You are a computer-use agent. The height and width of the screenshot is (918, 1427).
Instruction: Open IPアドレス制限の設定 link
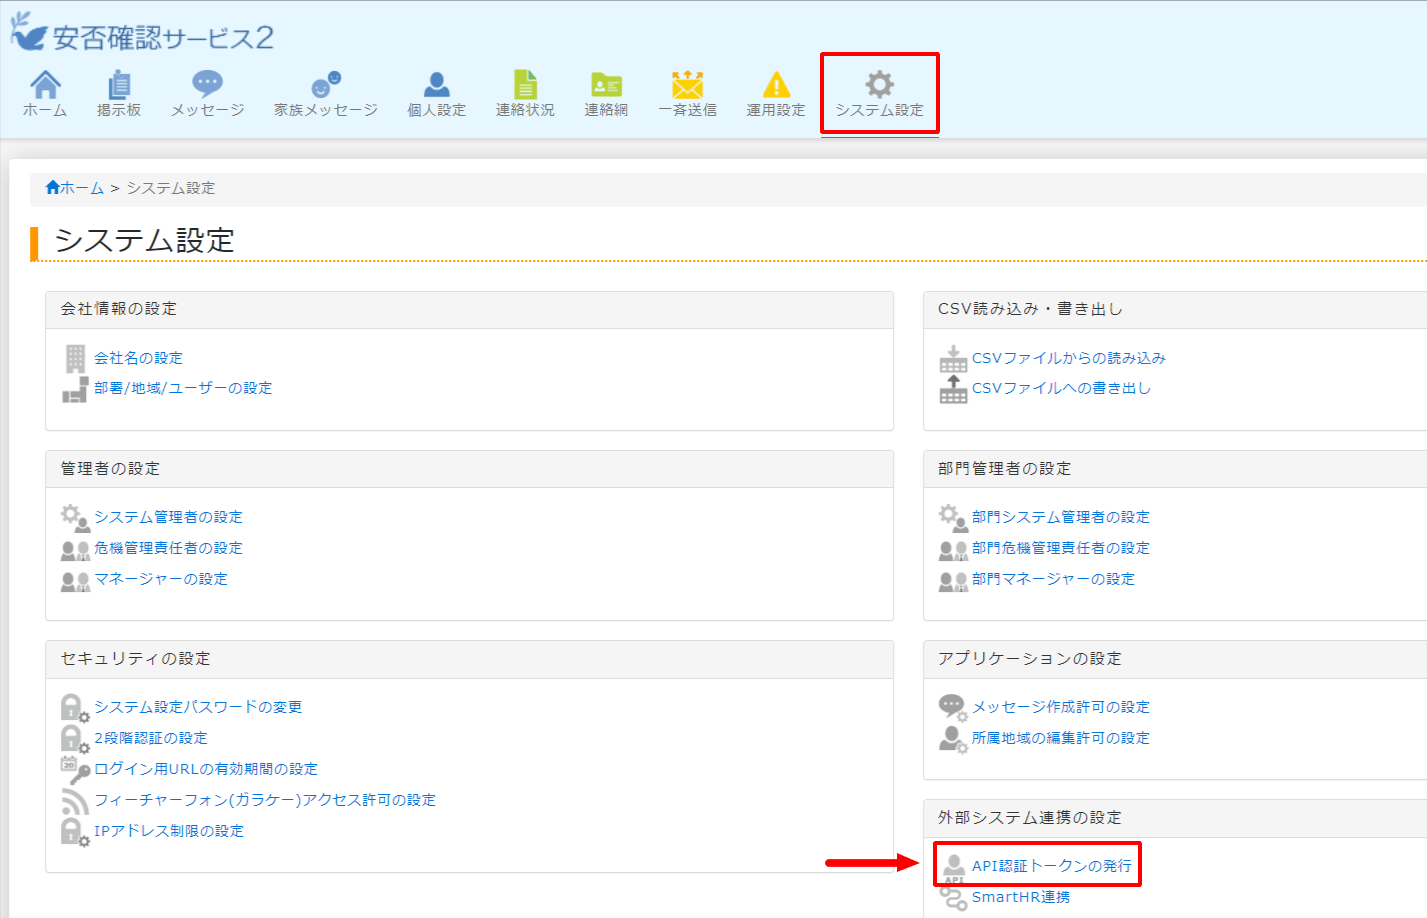click(x=169, y=831)
